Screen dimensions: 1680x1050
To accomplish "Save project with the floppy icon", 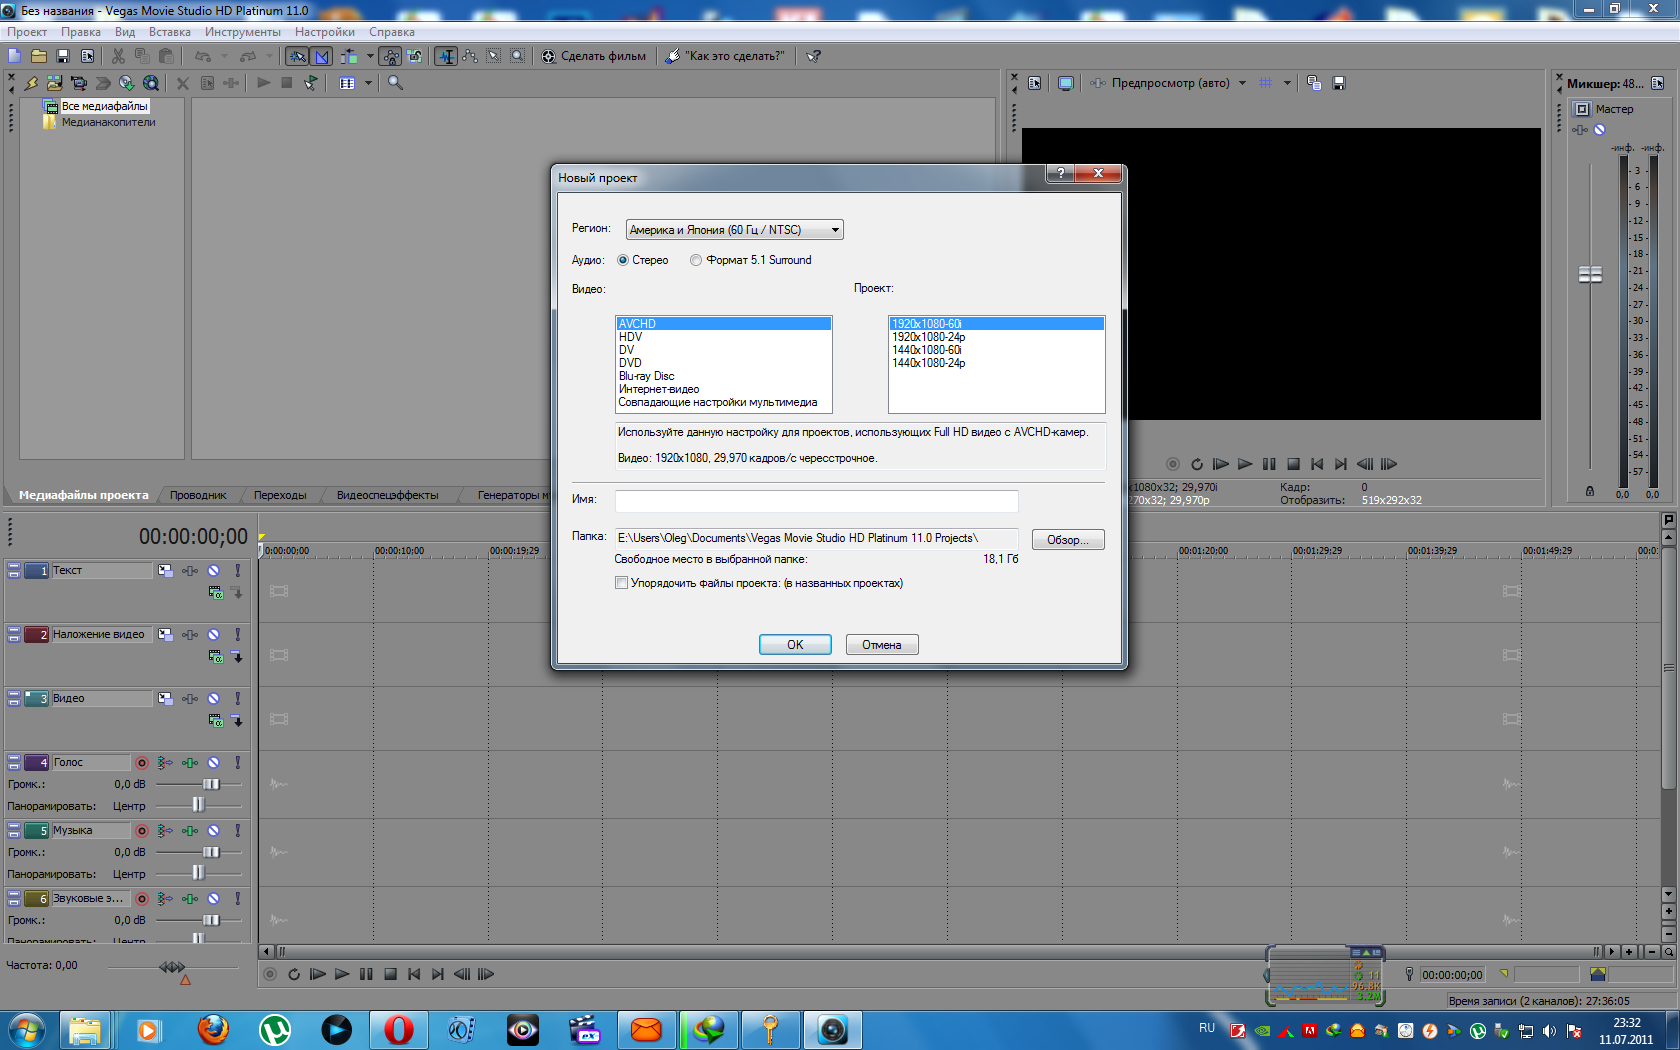I will point(63,56).
